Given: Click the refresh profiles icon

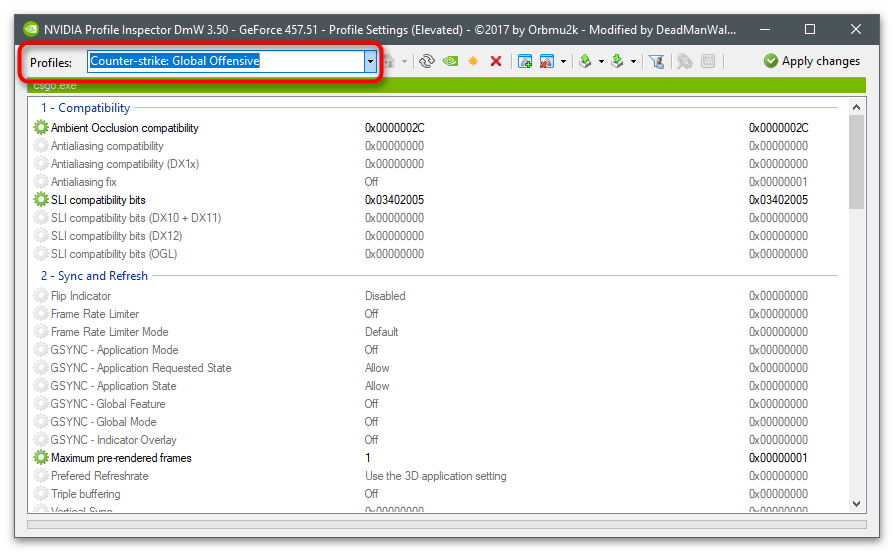Looking at the screenshot, I should tap(426, 61).
